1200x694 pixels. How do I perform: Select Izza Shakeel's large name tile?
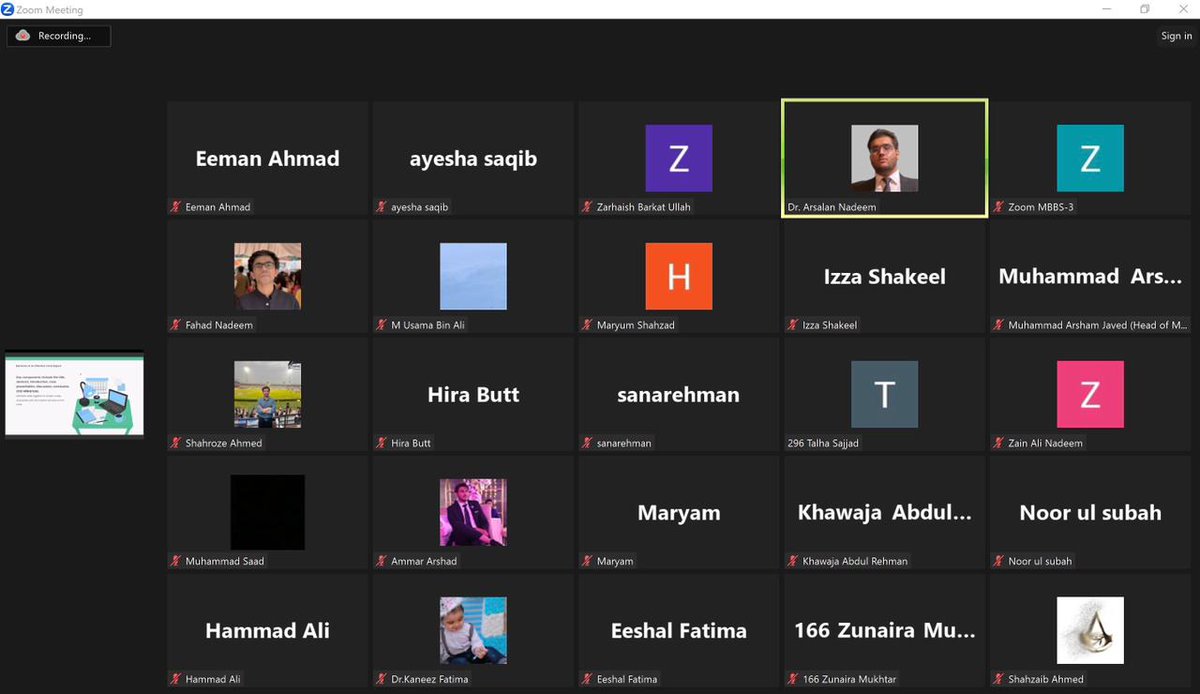coord(885,276)
